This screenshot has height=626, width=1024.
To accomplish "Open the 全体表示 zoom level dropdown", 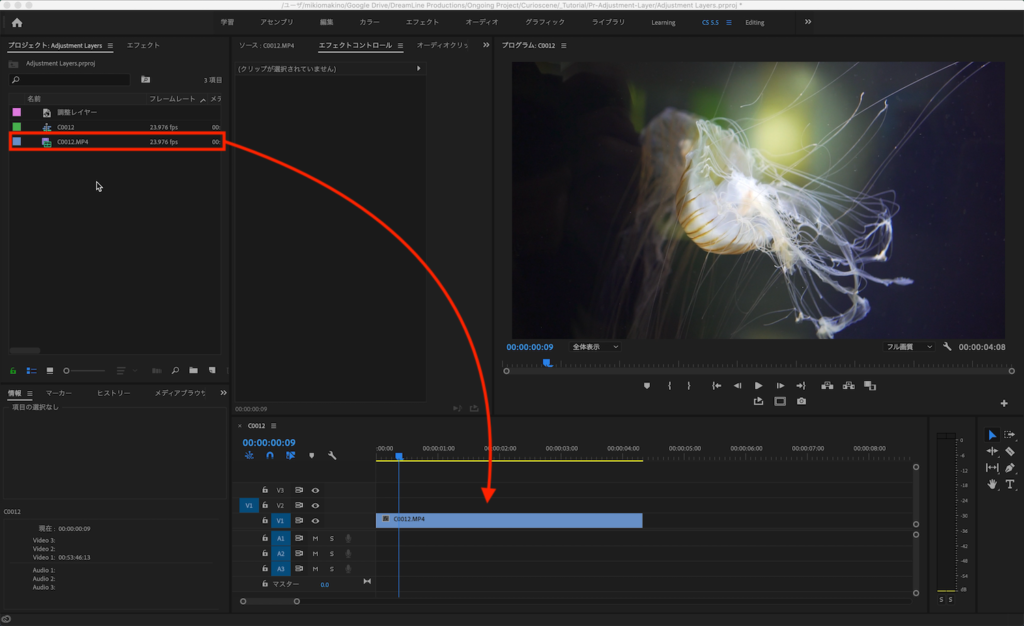I will pyautogui.click(x=594, y=347).
